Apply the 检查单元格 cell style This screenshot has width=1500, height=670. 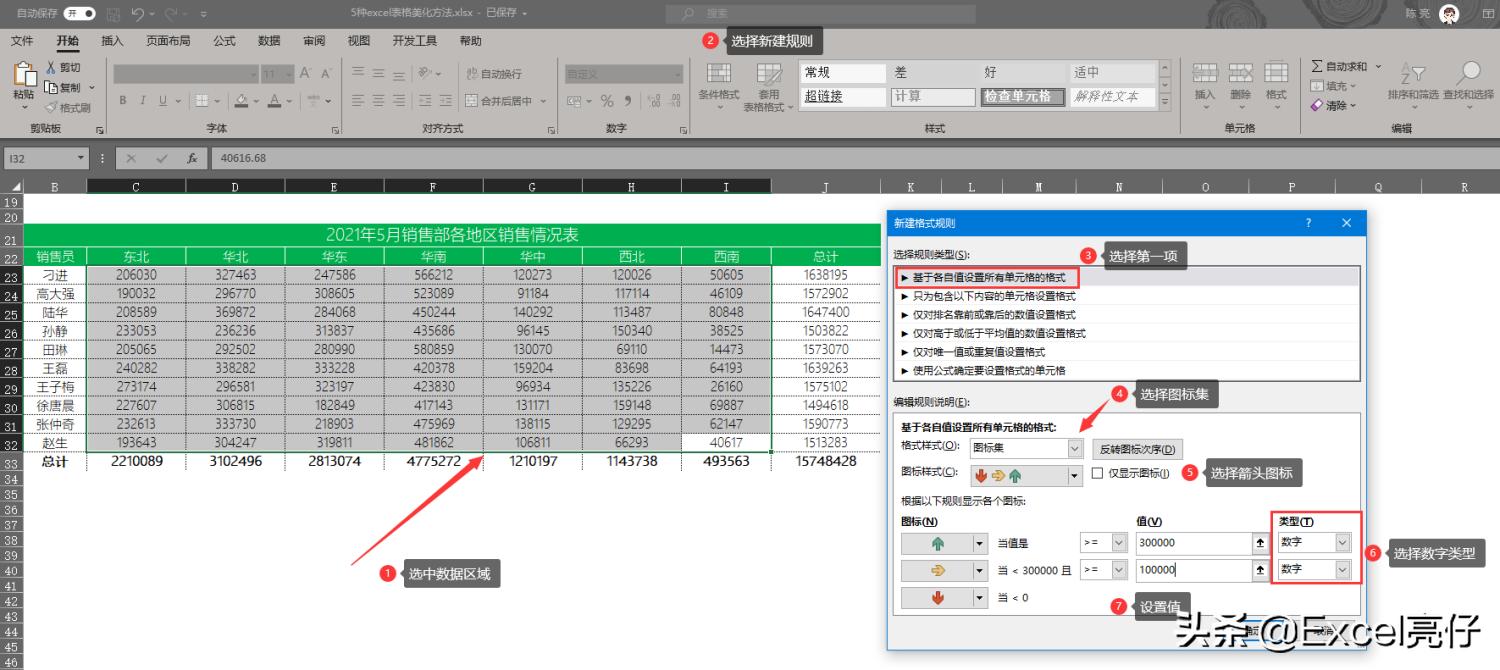pos(1021,96)
